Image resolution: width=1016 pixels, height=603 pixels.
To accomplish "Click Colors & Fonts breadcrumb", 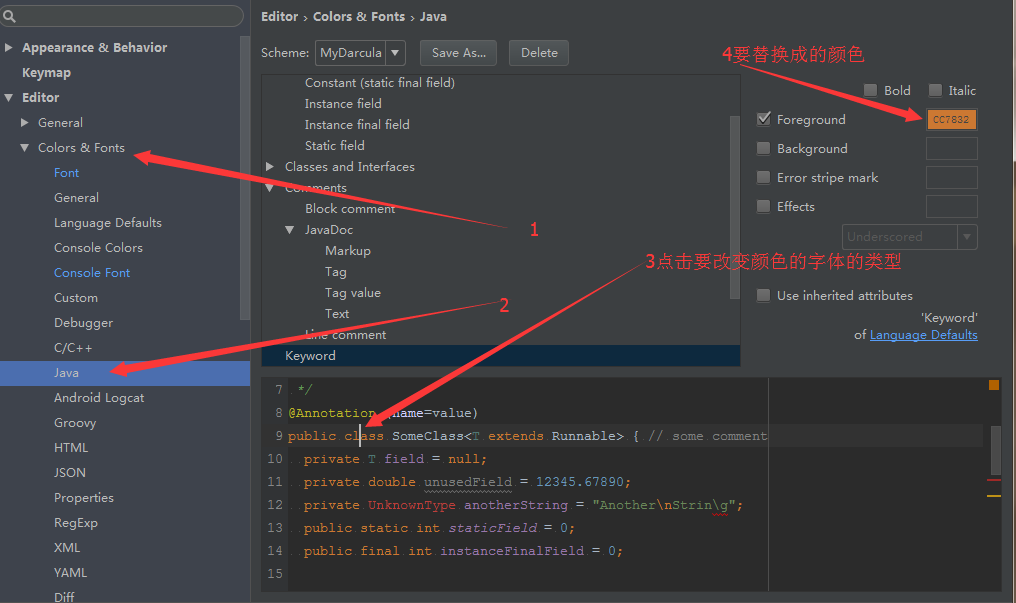I will [359, 17].
